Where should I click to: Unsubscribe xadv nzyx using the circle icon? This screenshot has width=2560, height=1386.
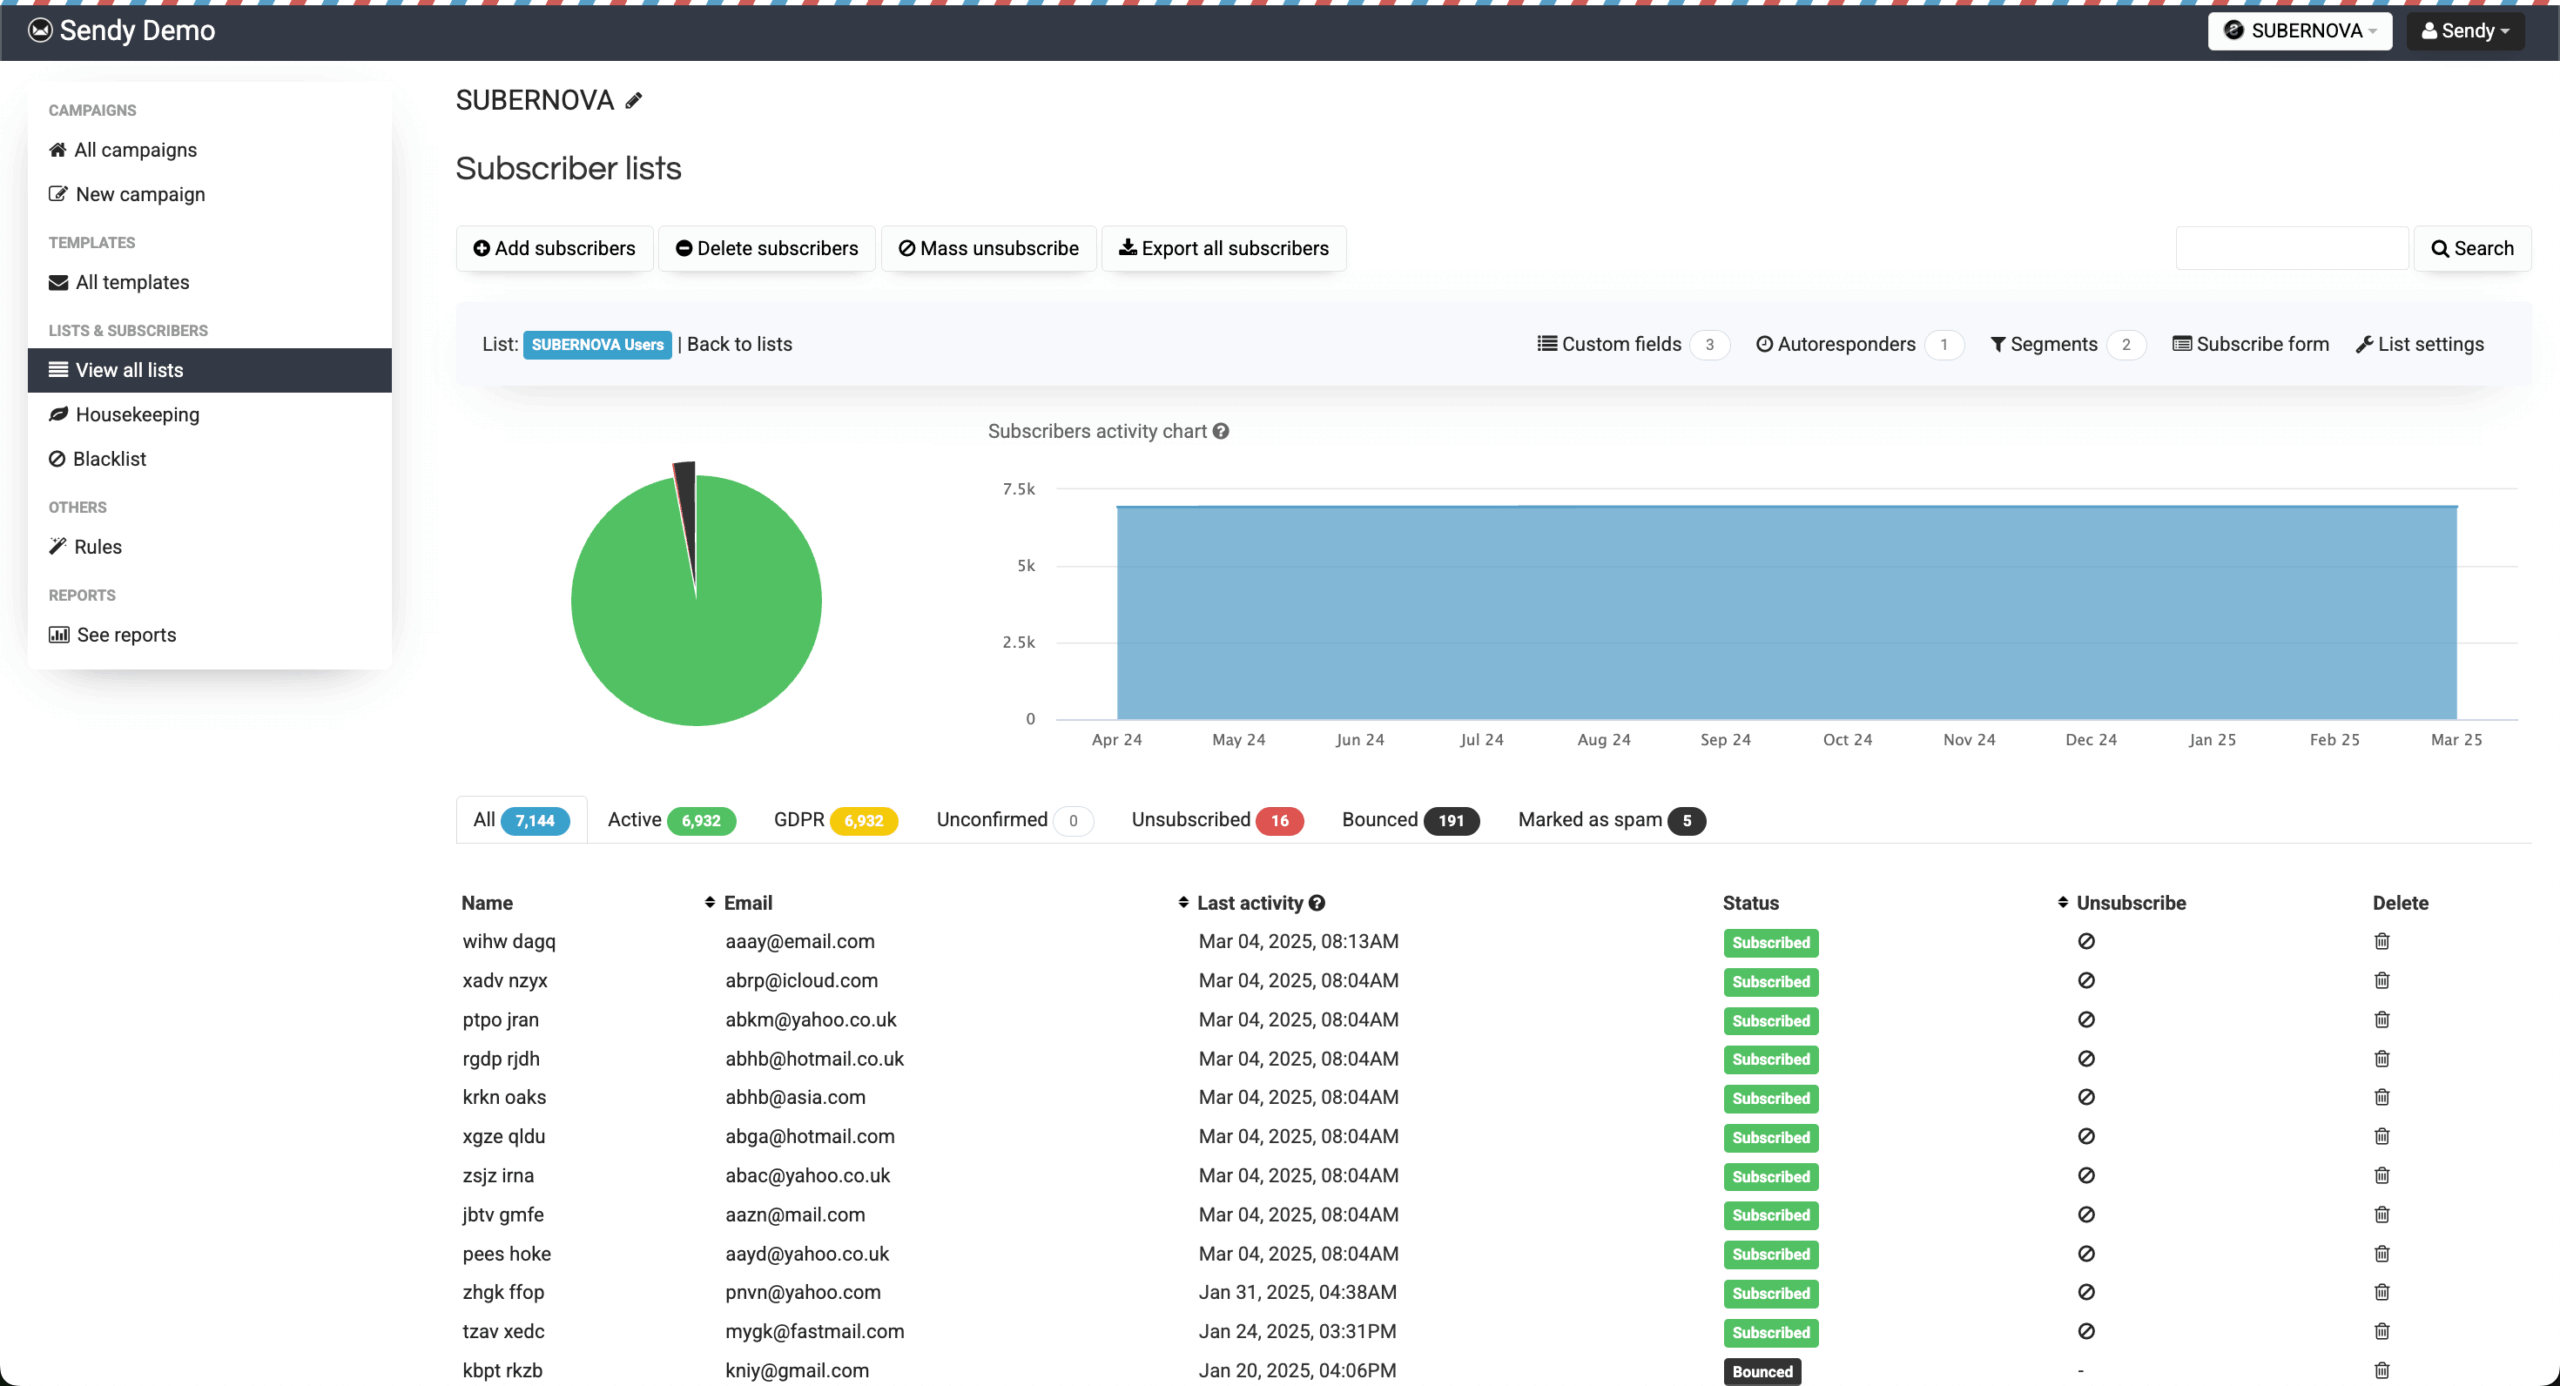[2087, 980]
